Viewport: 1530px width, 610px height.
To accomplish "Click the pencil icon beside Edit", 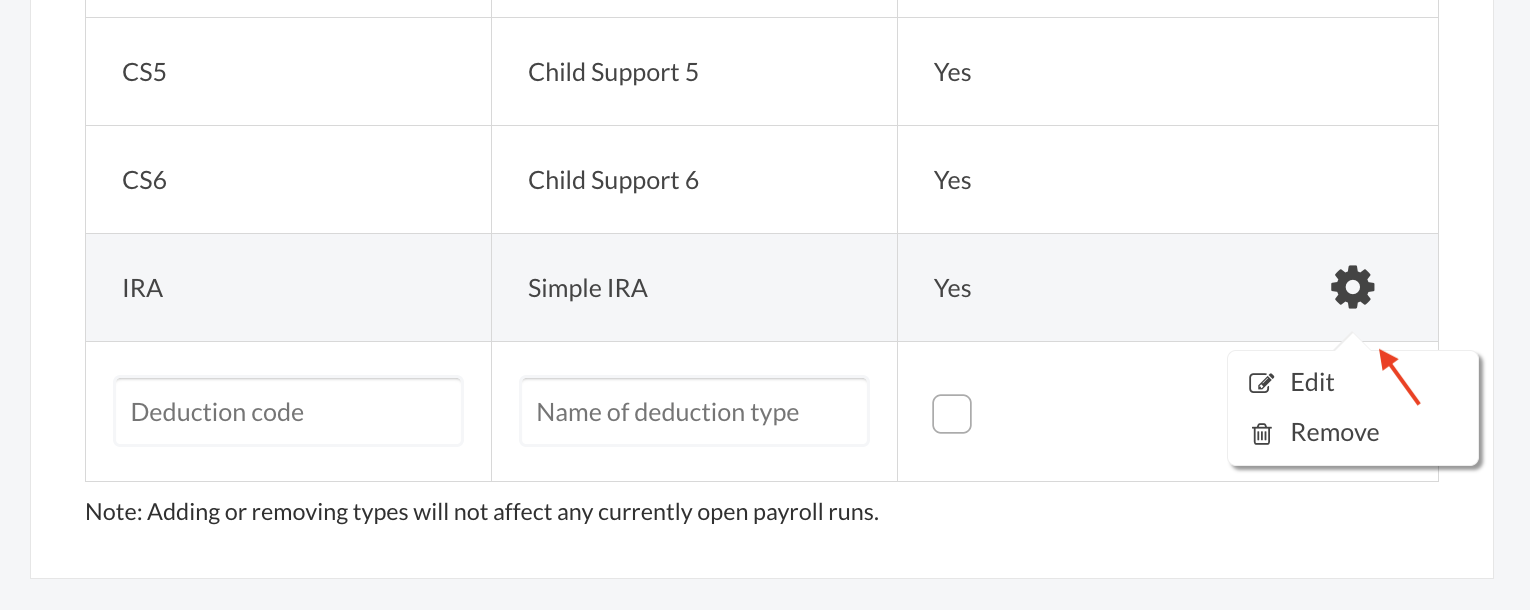I will click(1262, 383).
